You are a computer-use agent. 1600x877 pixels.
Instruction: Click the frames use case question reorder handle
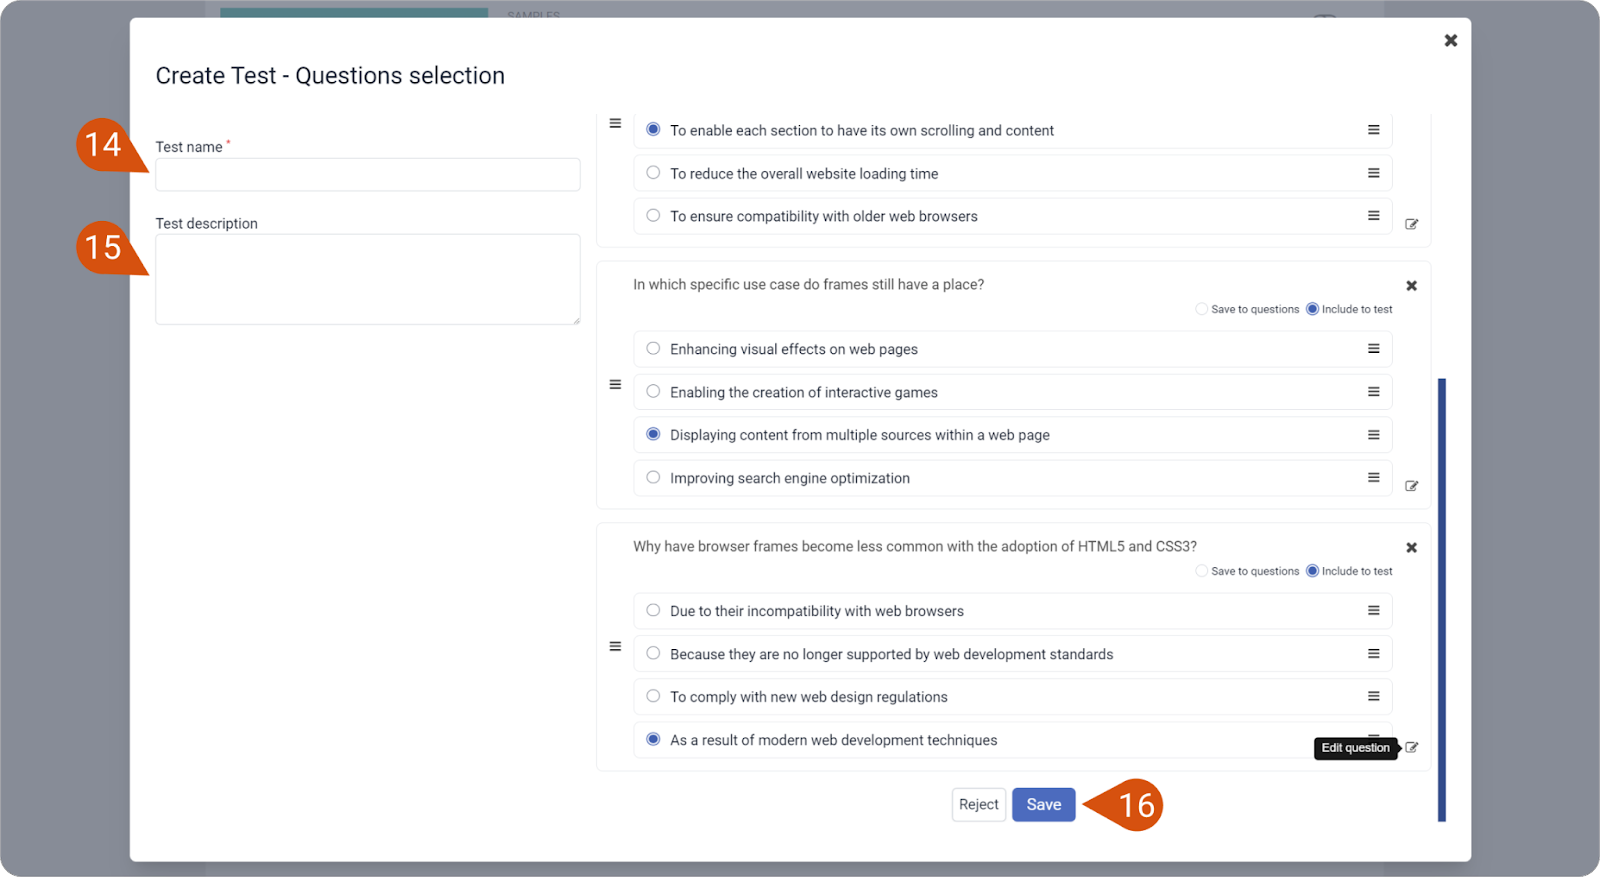pos(615,385)
